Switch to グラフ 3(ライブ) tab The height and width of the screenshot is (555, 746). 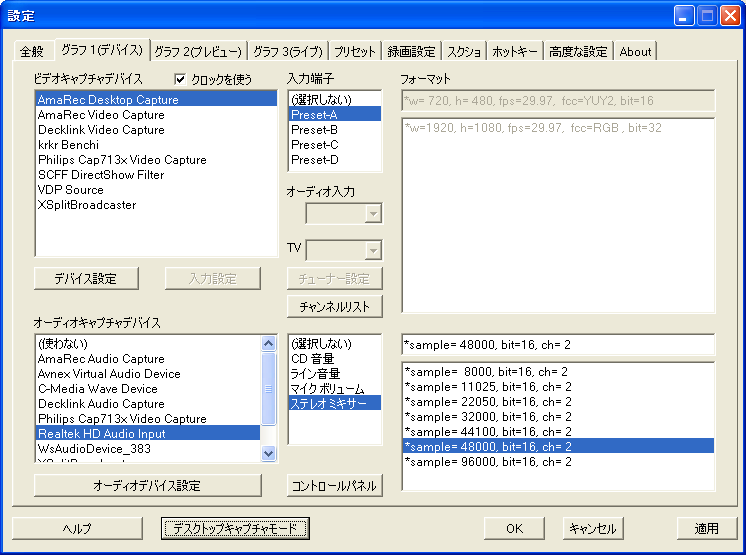click(288, 51)
